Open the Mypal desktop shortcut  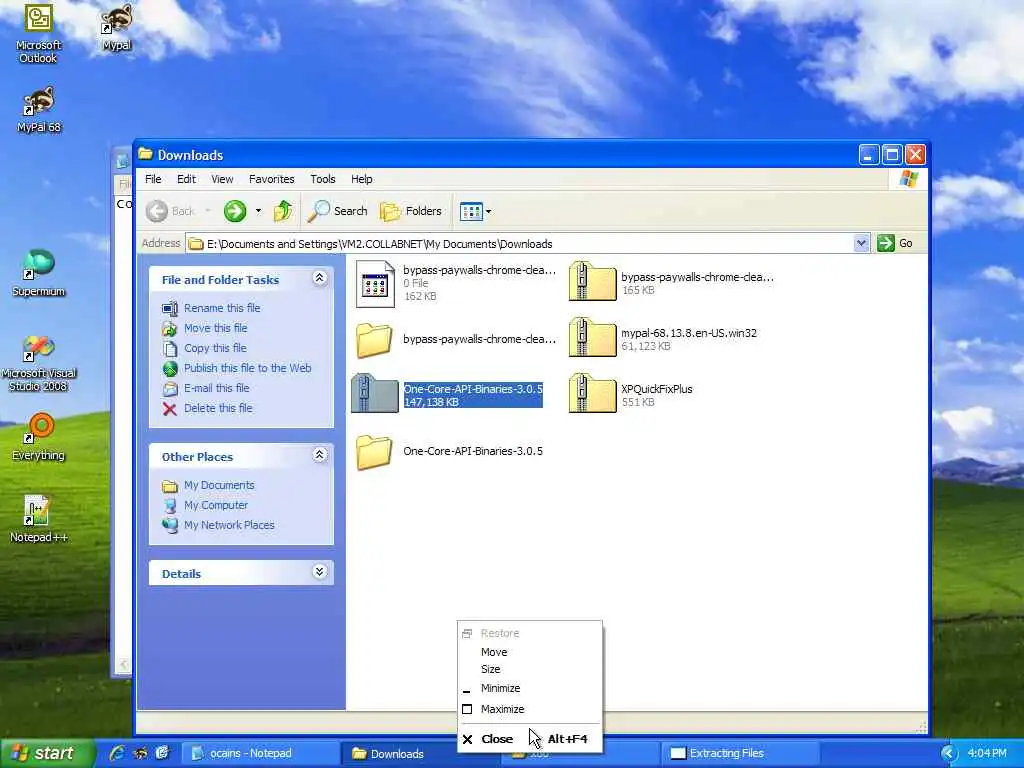(117, 29)
